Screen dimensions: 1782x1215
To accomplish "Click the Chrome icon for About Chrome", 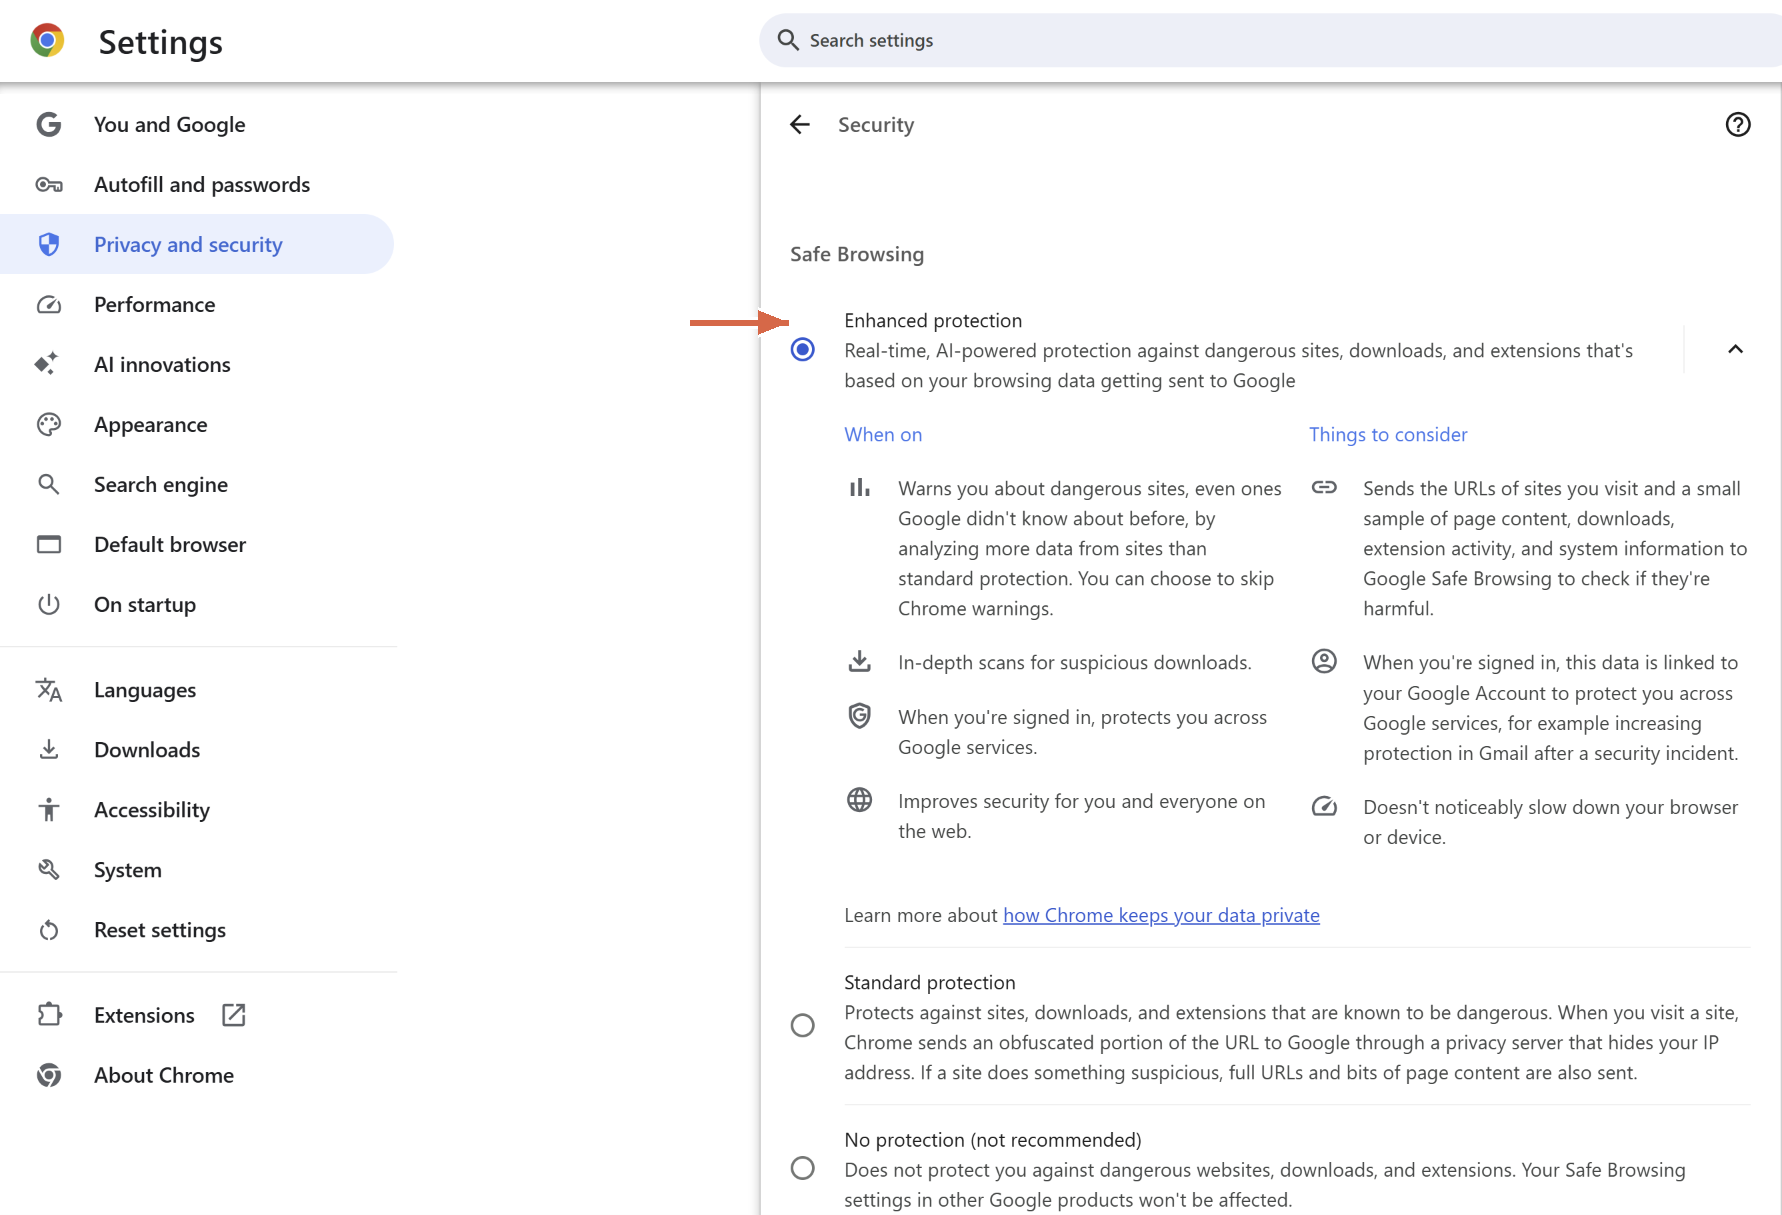I will 48,1075.
